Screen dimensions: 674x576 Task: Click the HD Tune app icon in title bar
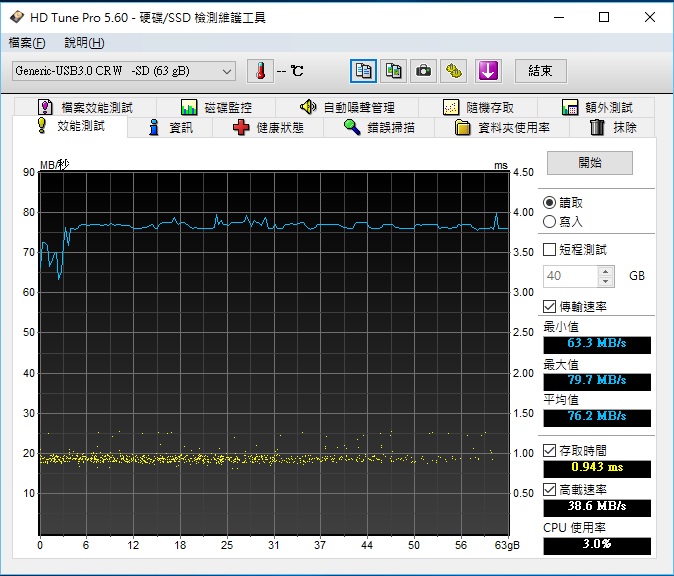[17, 17]
